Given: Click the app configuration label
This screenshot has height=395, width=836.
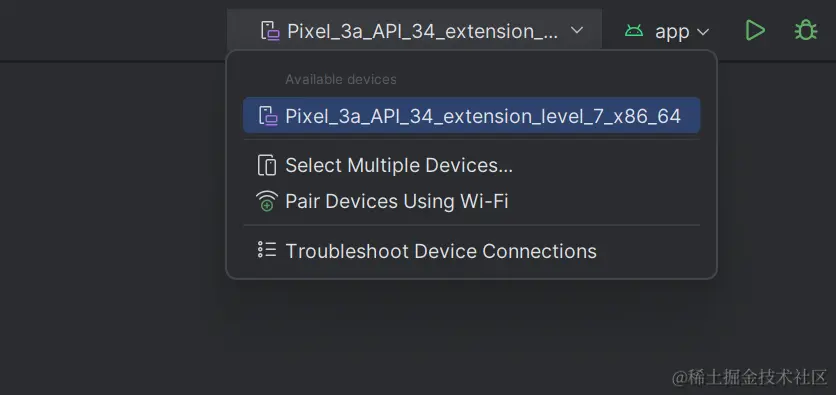Looking at the screenshot, I should pyautogui.click(x=672, y=32).
